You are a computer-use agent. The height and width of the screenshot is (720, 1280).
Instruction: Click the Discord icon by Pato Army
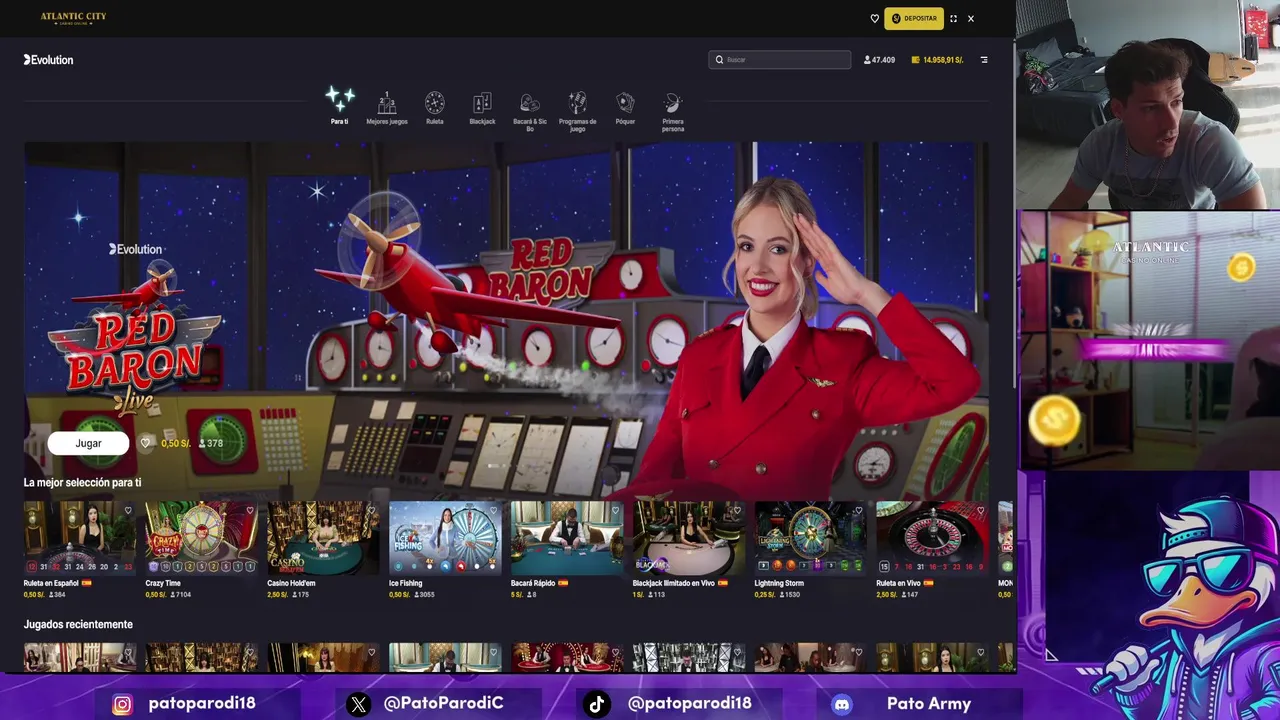pos(842,704)
